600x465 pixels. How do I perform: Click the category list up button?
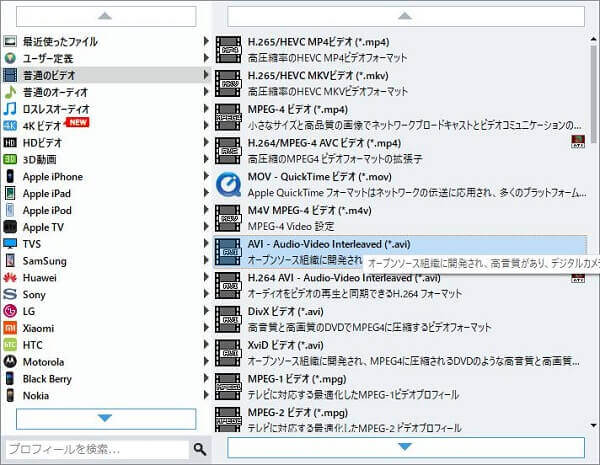106,16
